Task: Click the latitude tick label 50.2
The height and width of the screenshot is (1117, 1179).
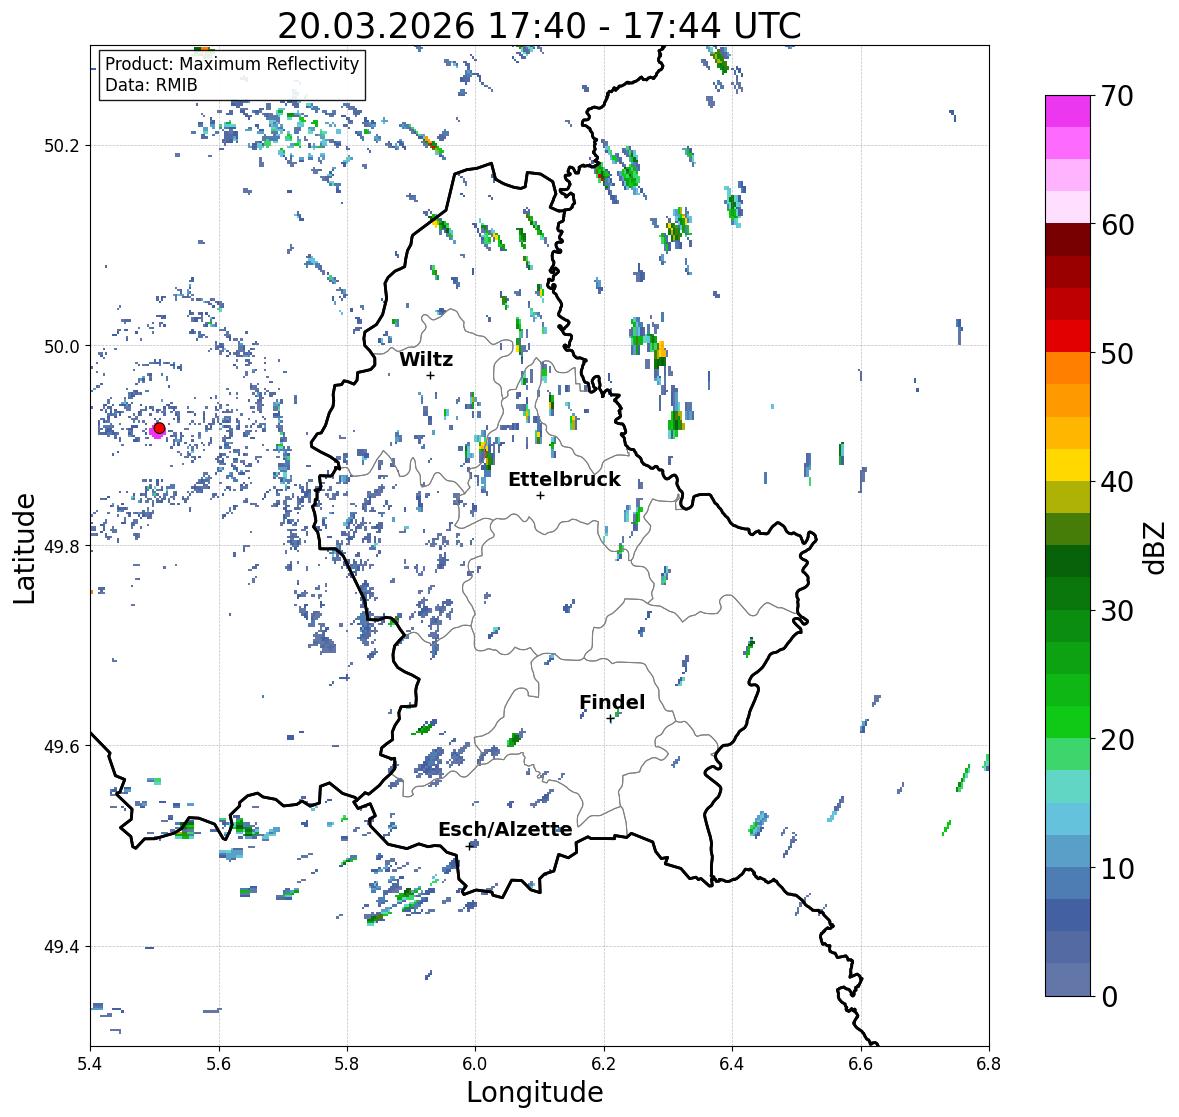Action: click(x=62, y=146)
